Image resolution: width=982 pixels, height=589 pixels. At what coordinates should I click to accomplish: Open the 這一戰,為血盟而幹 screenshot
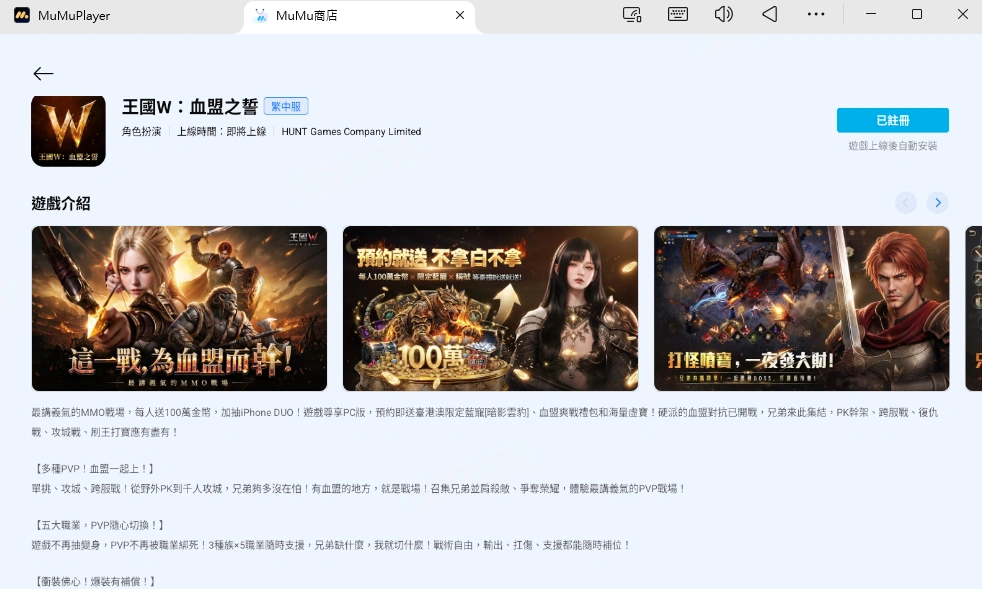pos(179,308)
